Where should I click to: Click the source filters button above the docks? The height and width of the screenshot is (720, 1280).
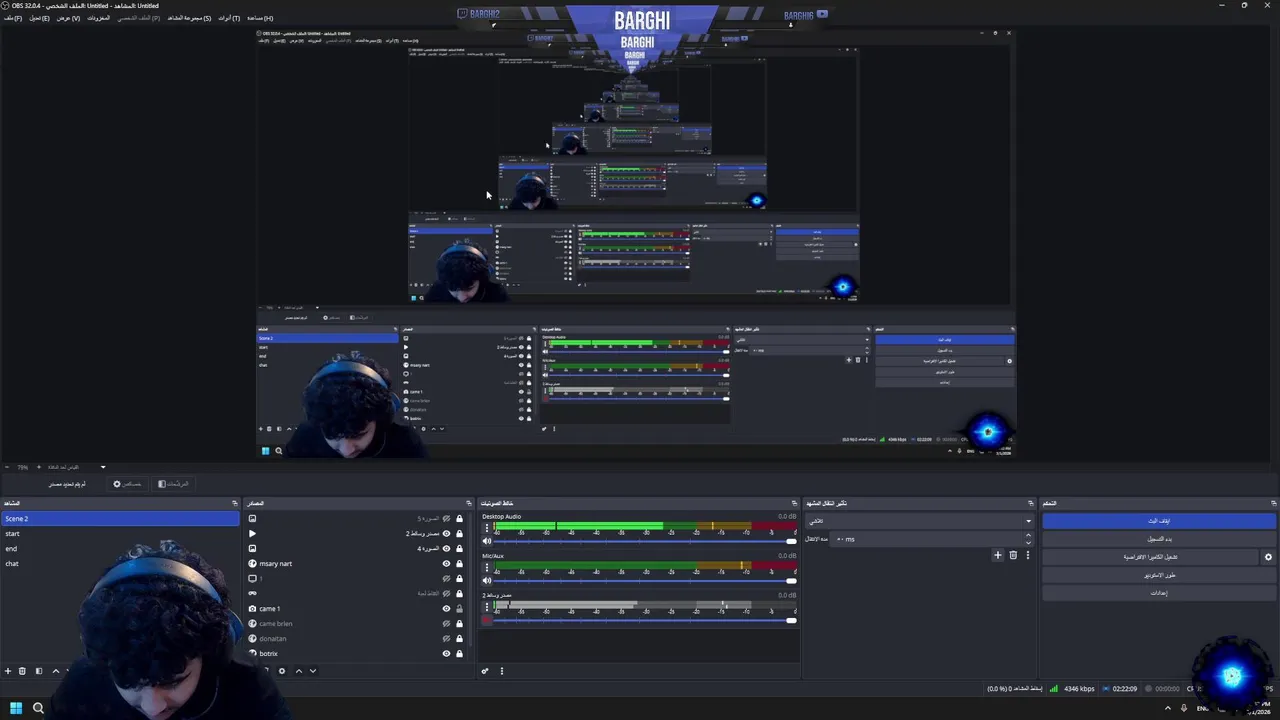173,484
